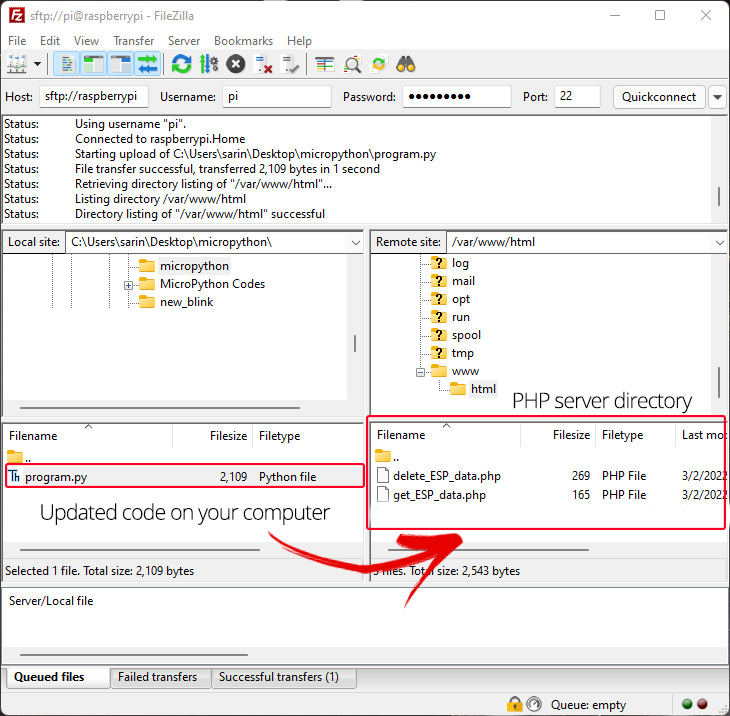Select program.py in local file list
Screen dimensions: 730x716
click(x=184, y=476)
